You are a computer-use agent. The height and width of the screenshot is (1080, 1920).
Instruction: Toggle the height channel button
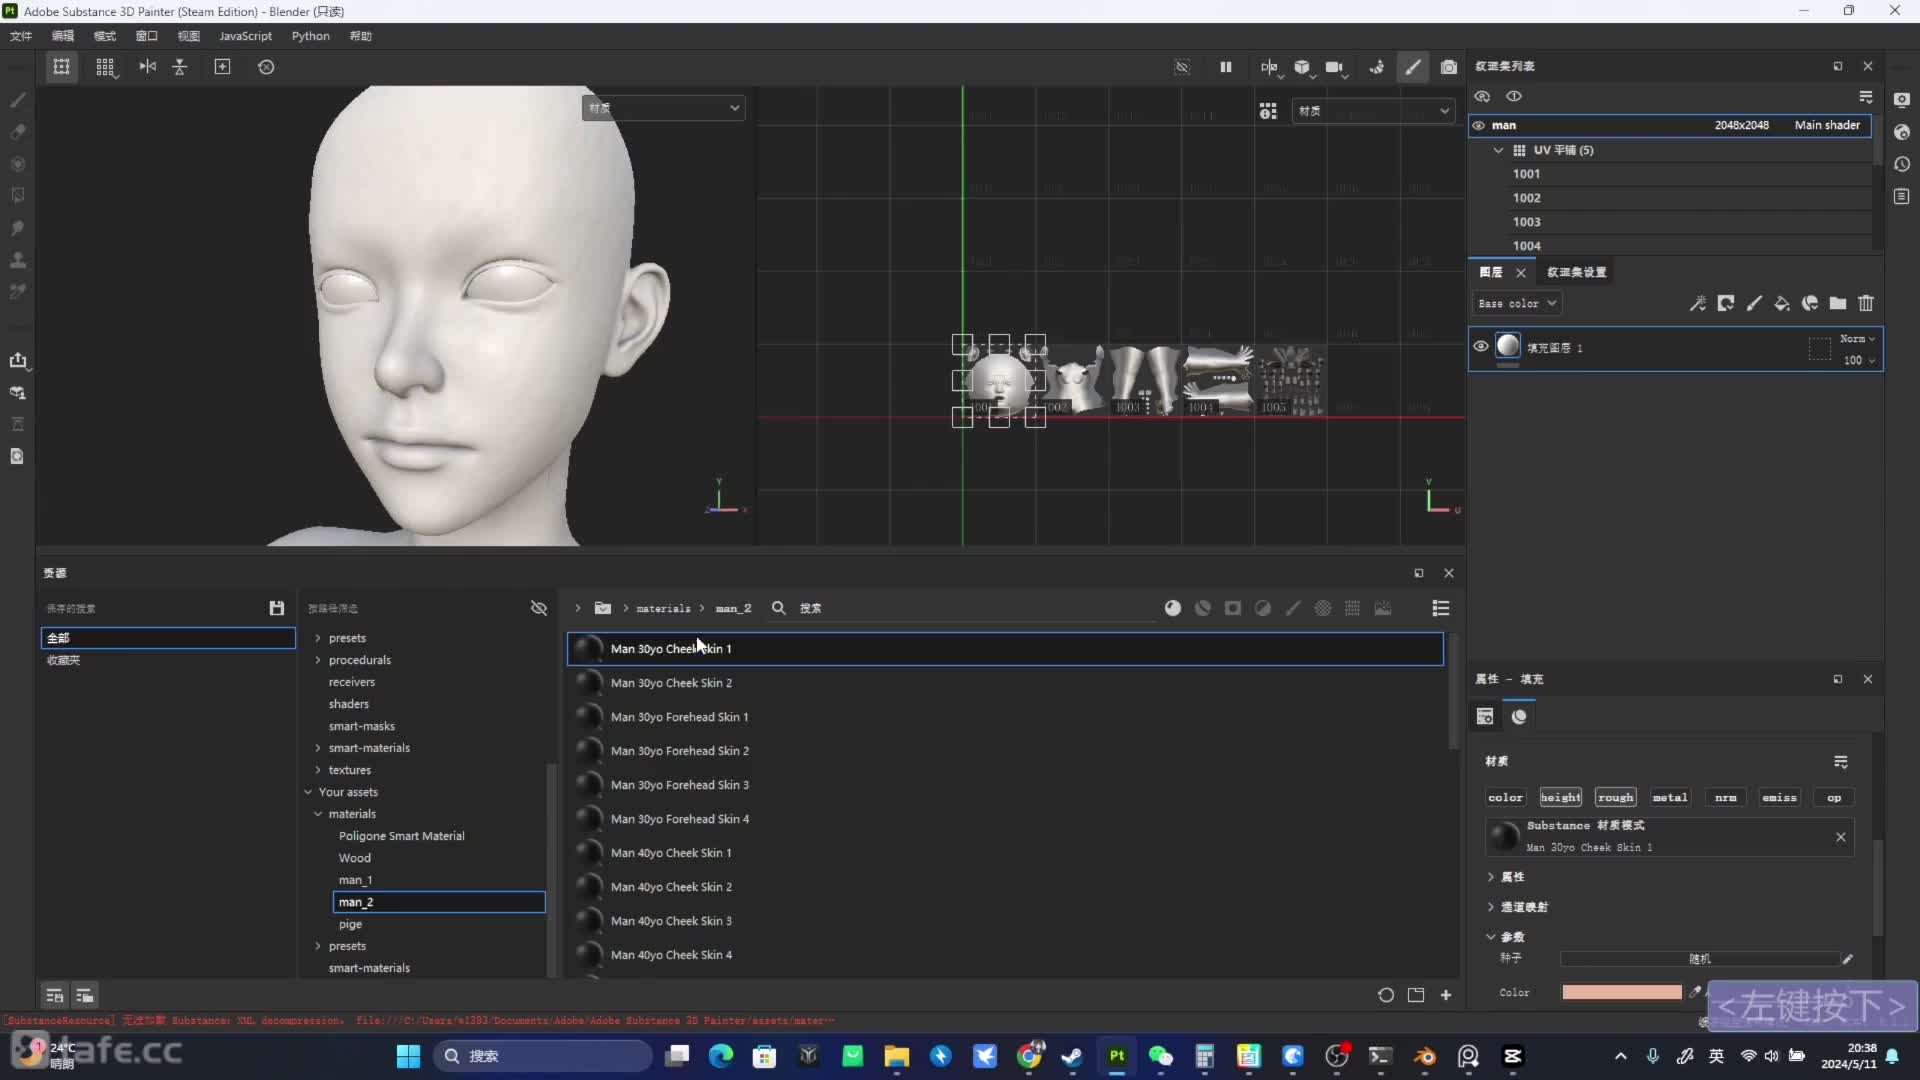[1560, 797]
